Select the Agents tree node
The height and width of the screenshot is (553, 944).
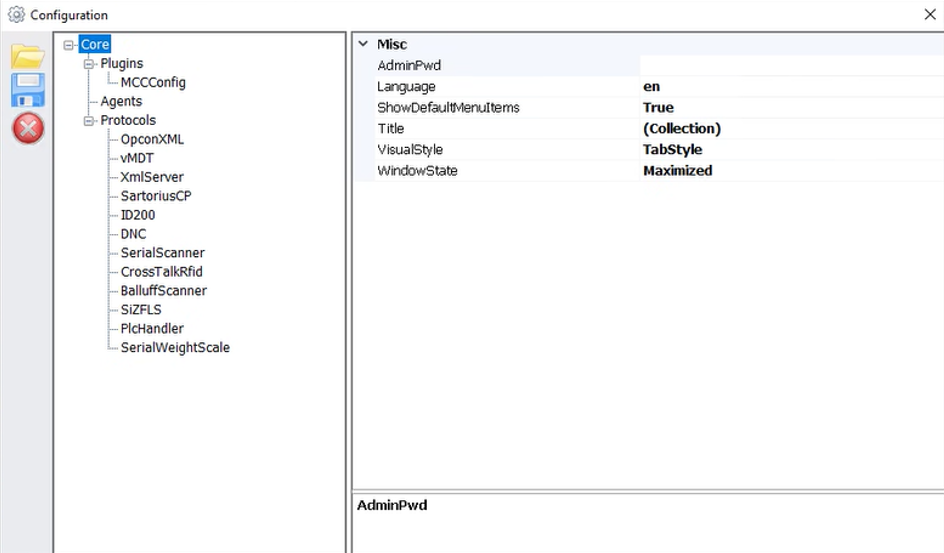121,102
